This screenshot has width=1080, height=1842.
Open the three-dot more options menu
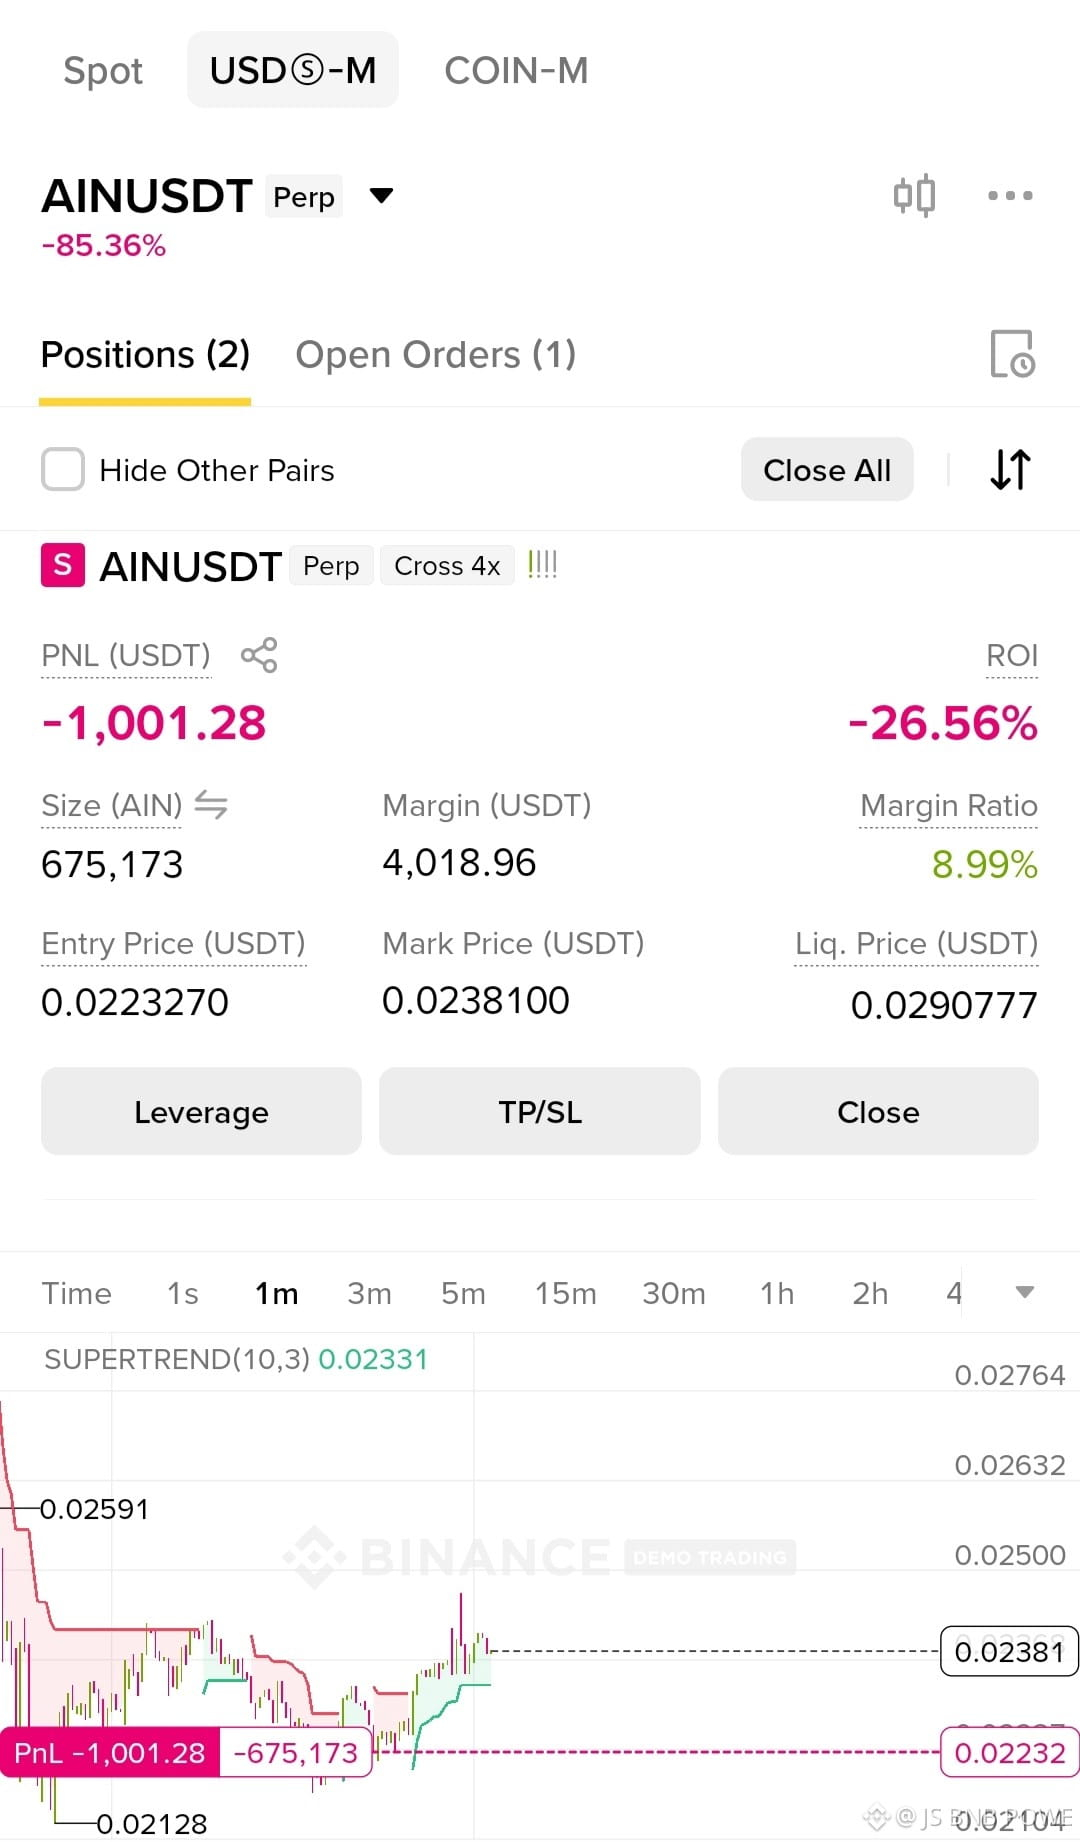[1010, 195]
